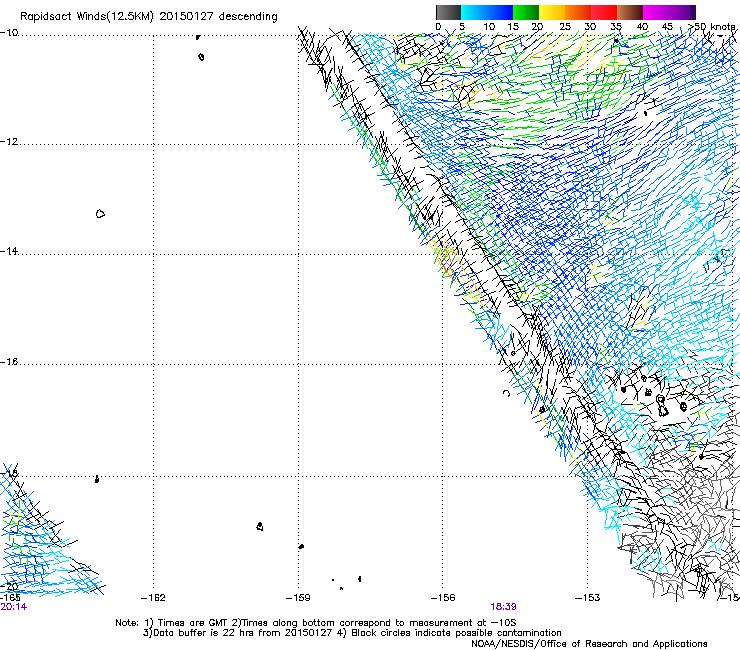740x650 pixels.
Task: Click the purple '20:14' time label
Action: pos(14,607)
